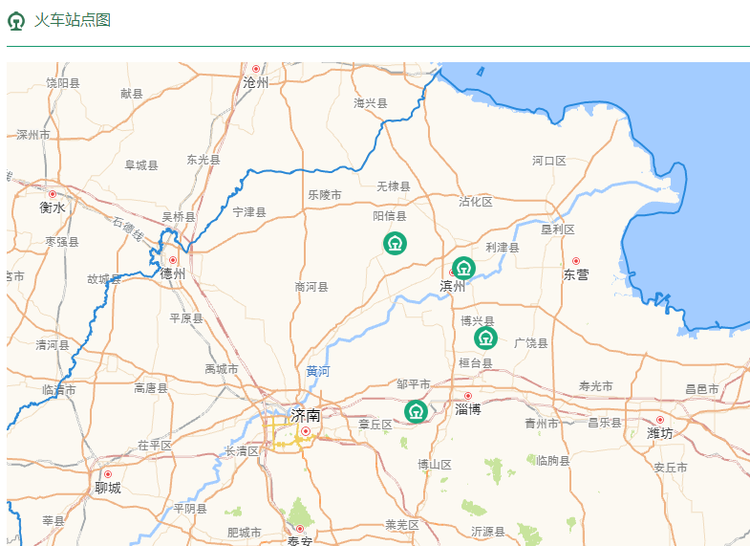Viewport: 750px width, 546px height.
Task: Click the 东光县 label
Action: coord(203,160)
